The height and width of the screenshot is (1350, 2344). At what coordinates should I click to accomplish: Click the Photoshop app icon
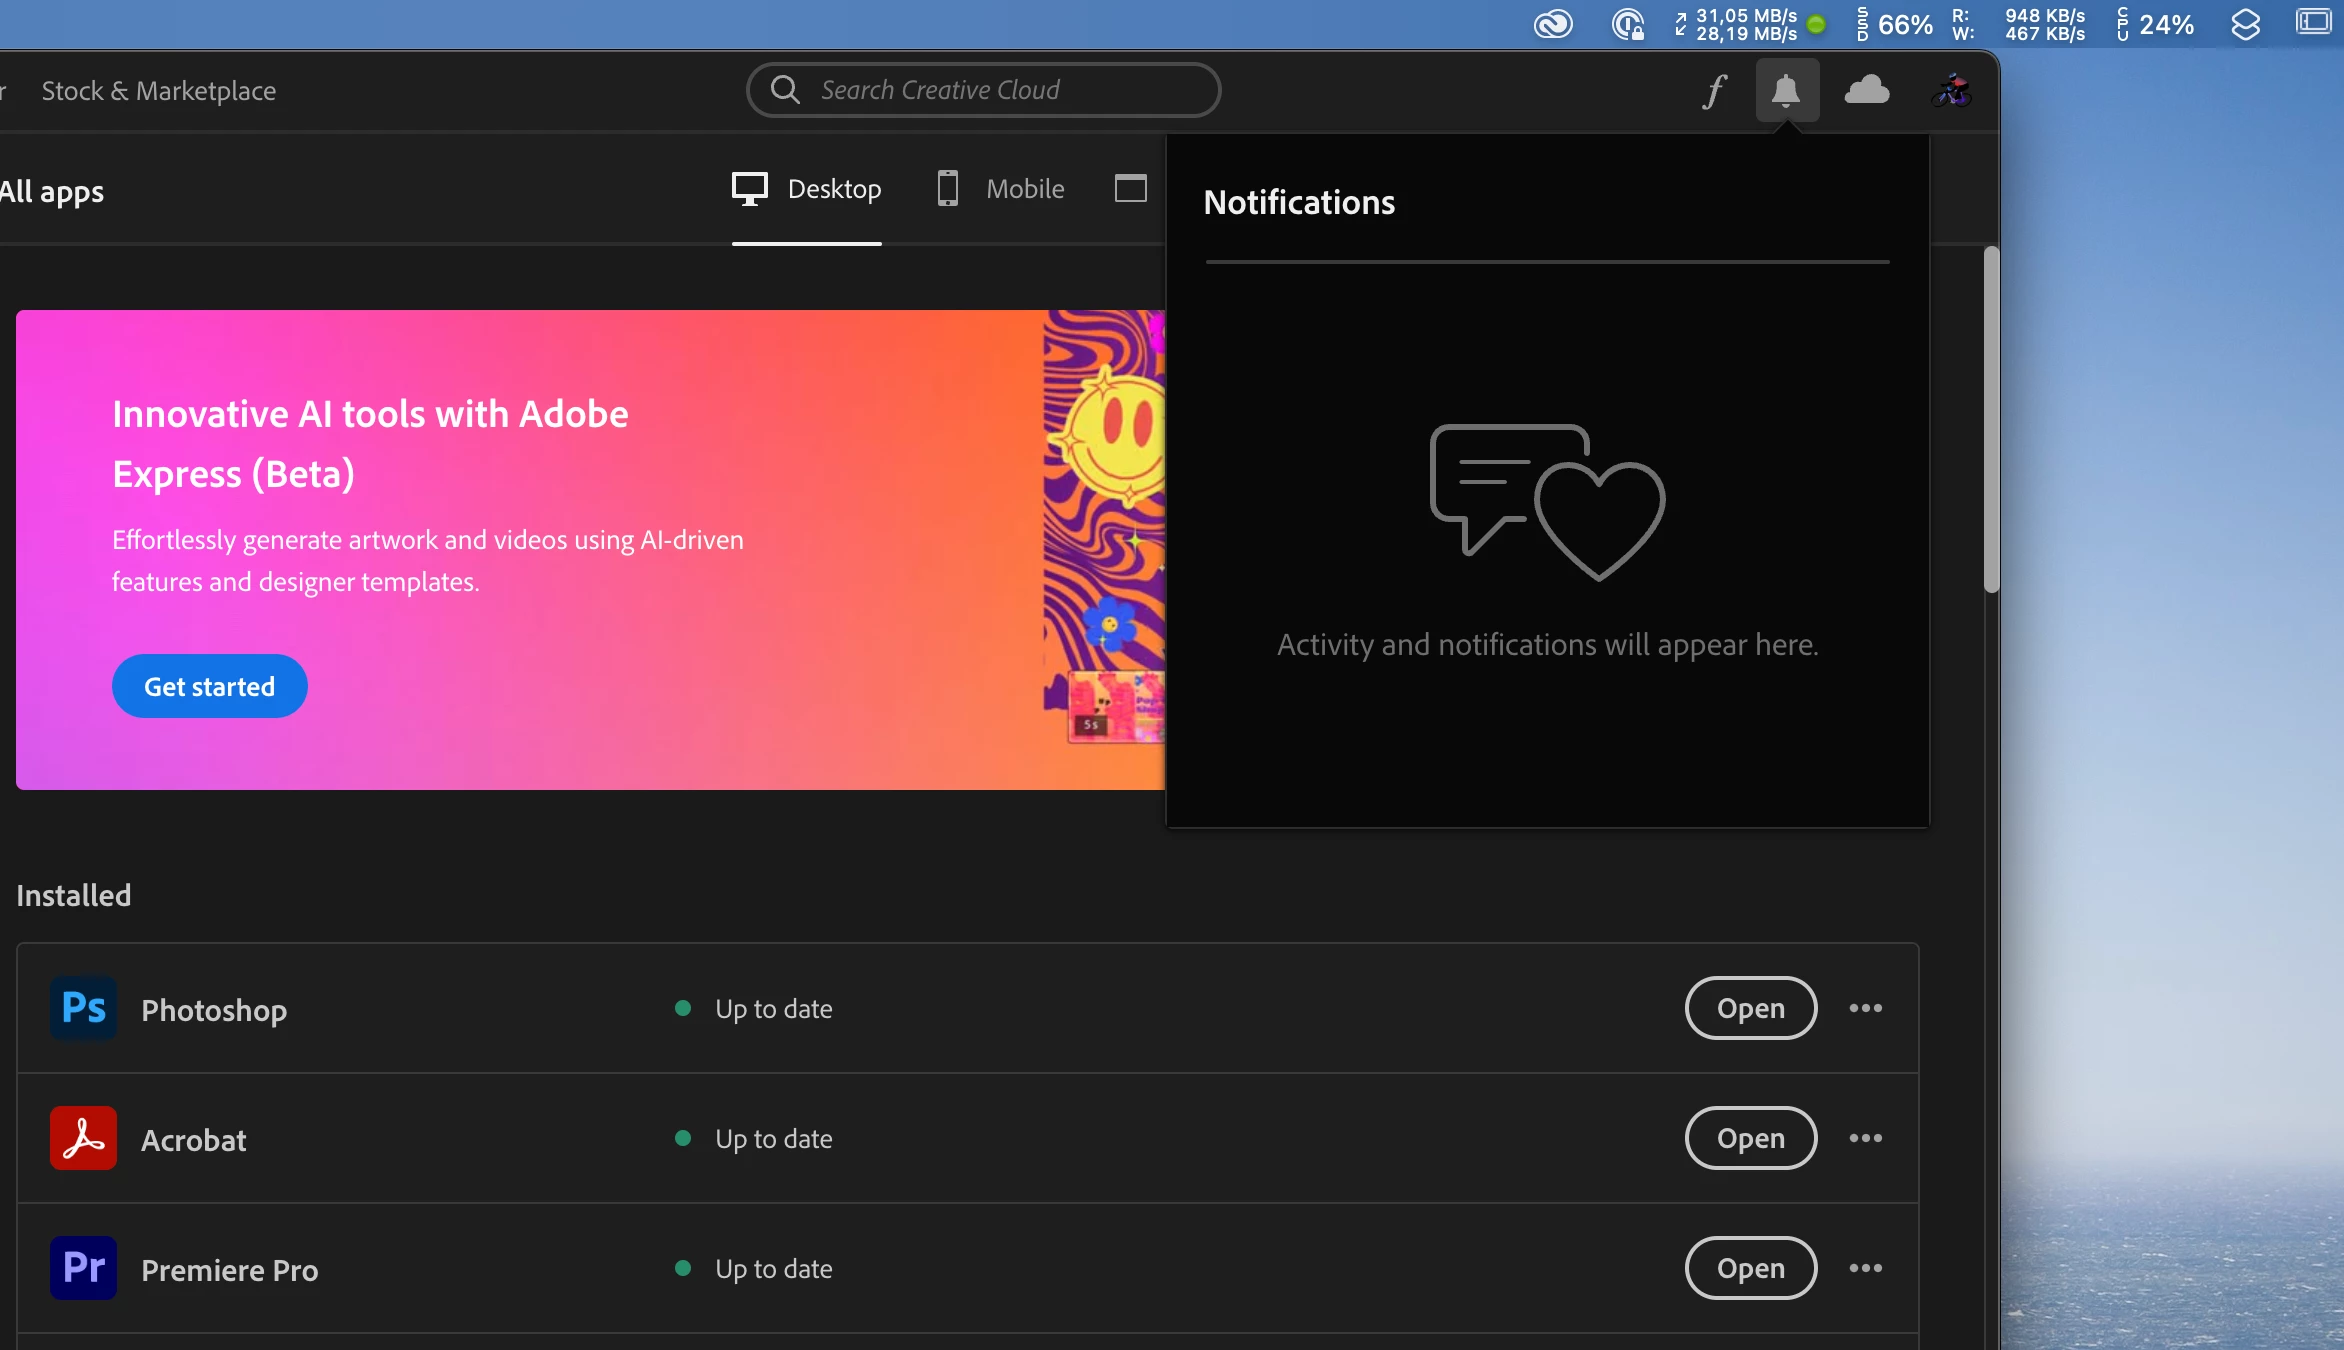click(83, 1008)
